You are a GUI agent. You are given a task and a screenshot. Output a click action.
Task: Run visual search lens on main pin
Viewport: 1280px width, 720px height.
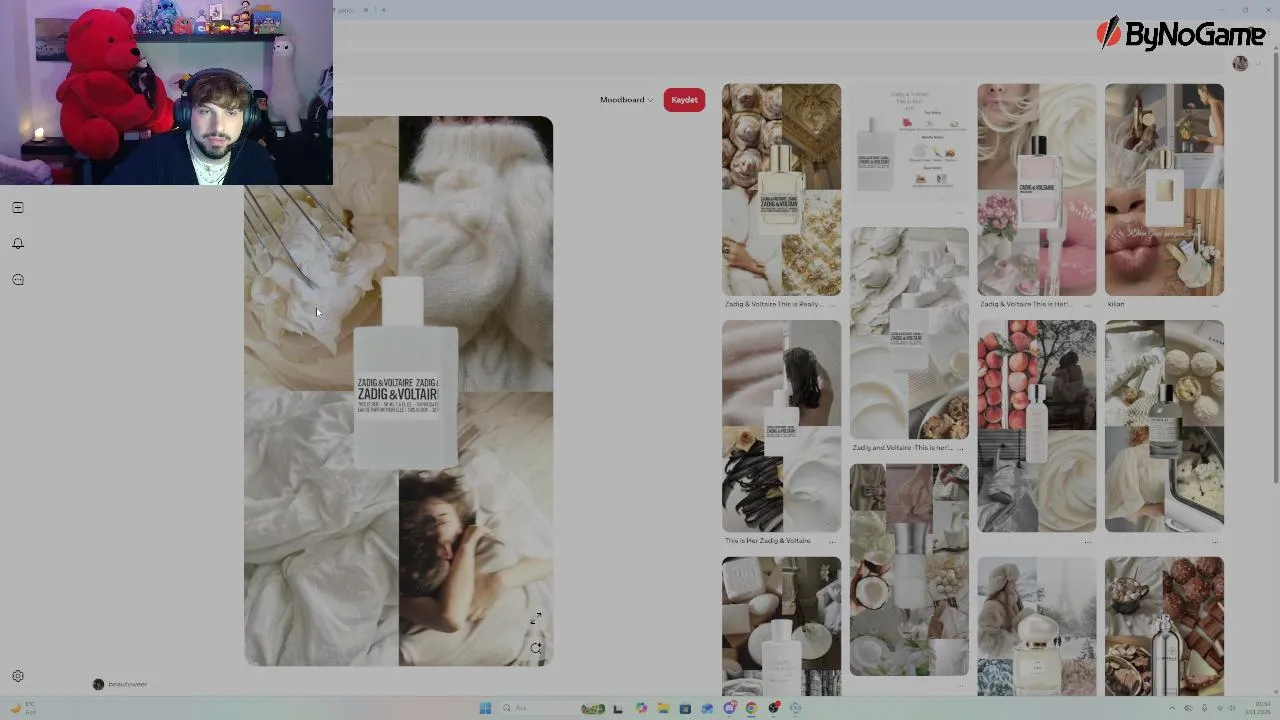click(536, 648)
